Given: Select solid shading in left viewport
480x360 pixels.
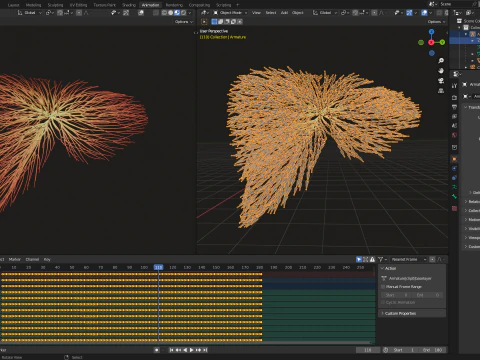Looking at the screenshot, I should tap(171, 13).
